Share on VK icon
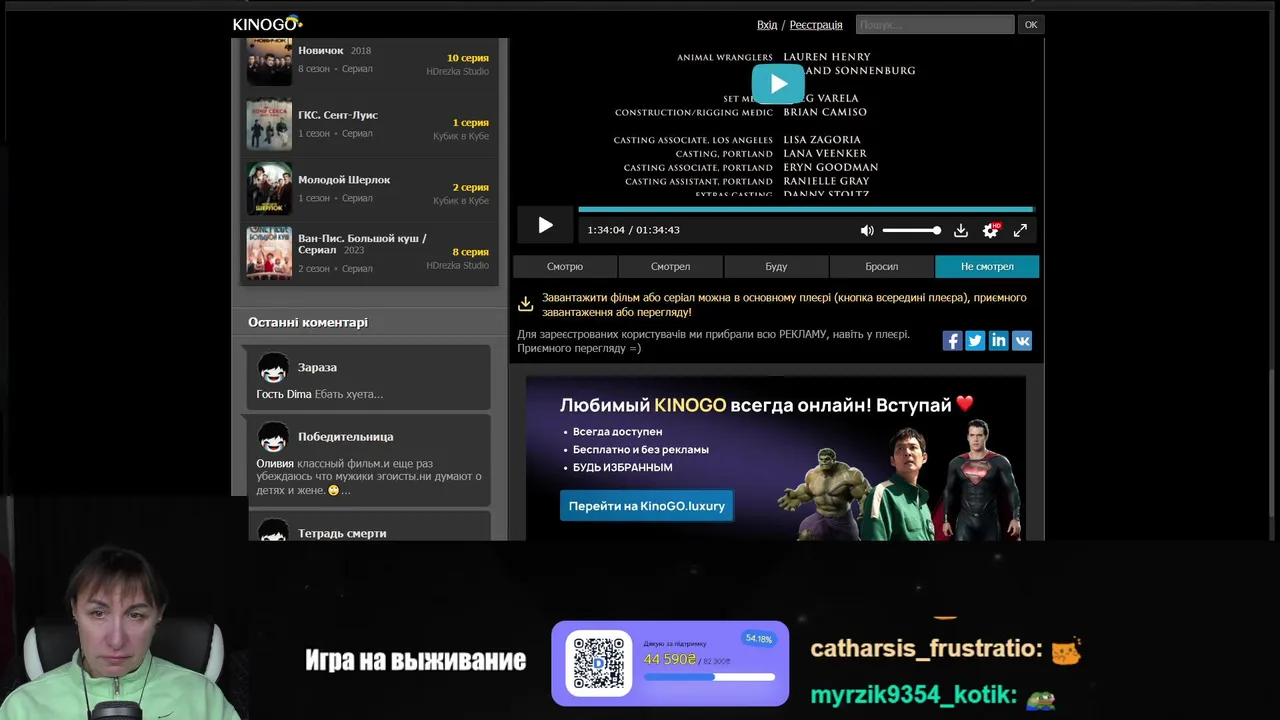 point(1022,340)
